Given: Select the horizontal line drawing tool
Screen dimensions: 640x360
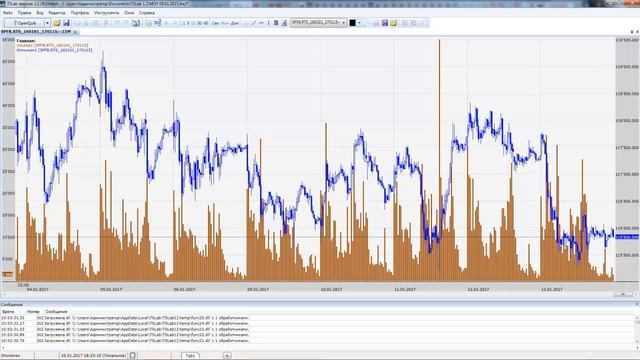Looking at the screenshot, I should [x=261, y=23].
